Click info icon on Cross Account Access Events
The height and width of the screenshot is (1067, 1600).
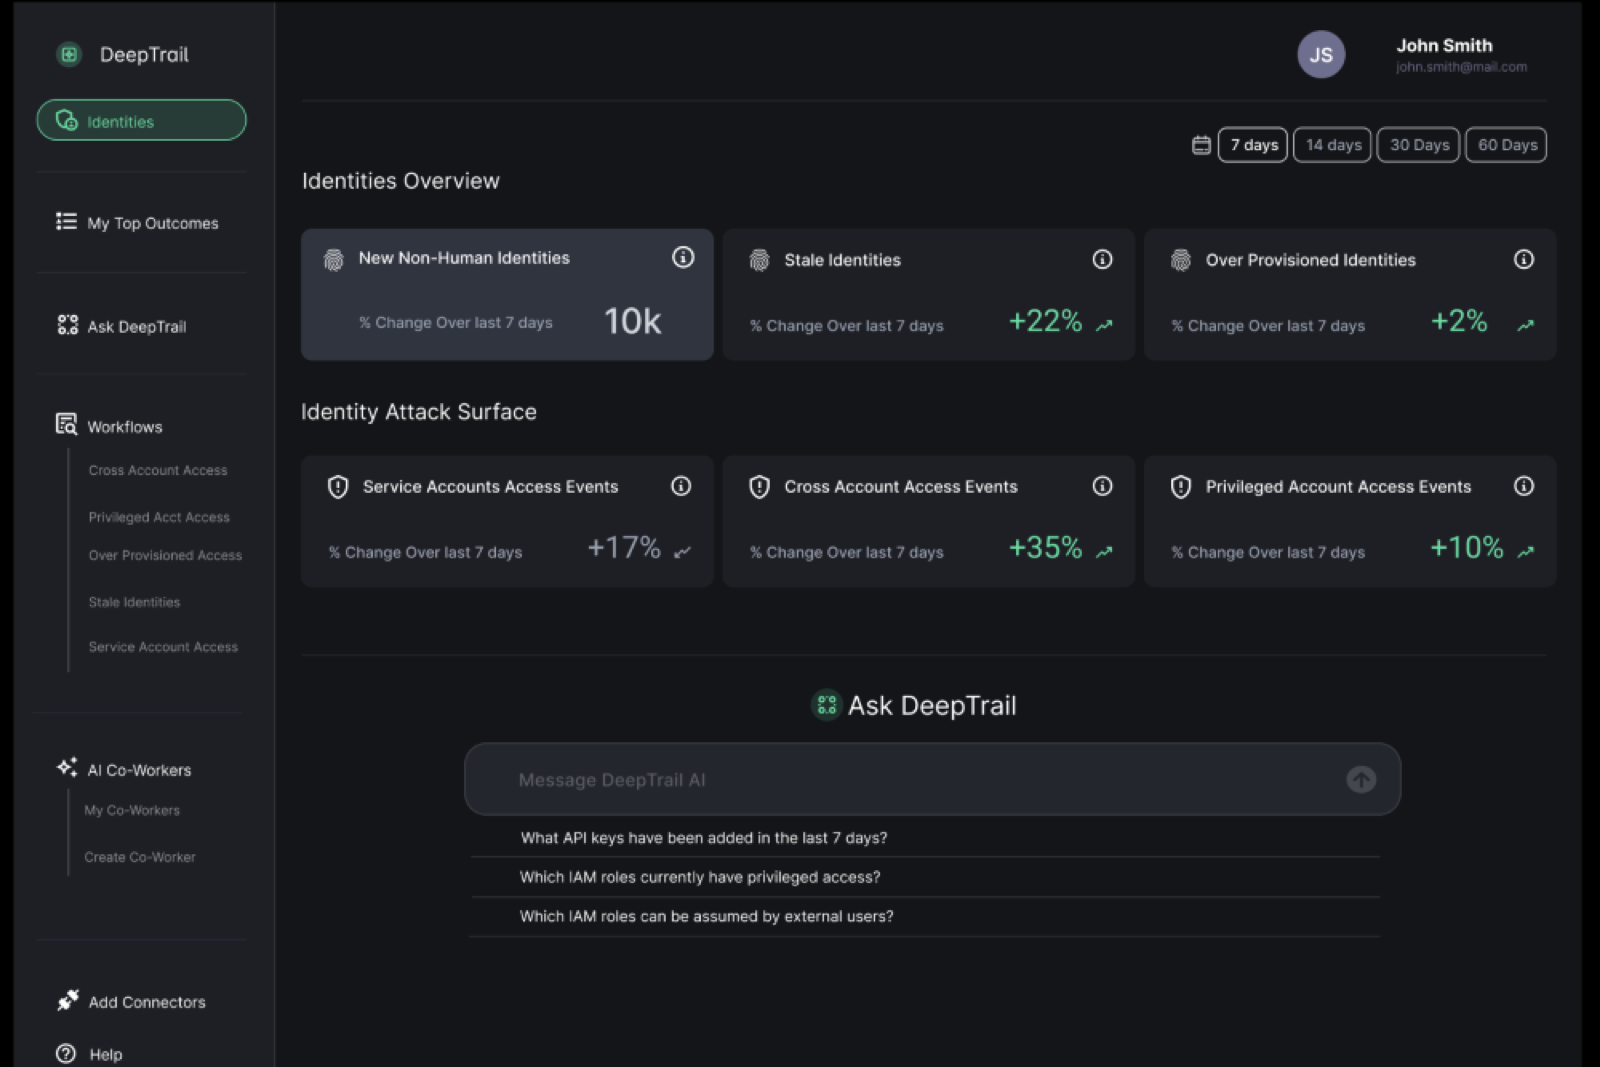click(x=1102, y=486)
